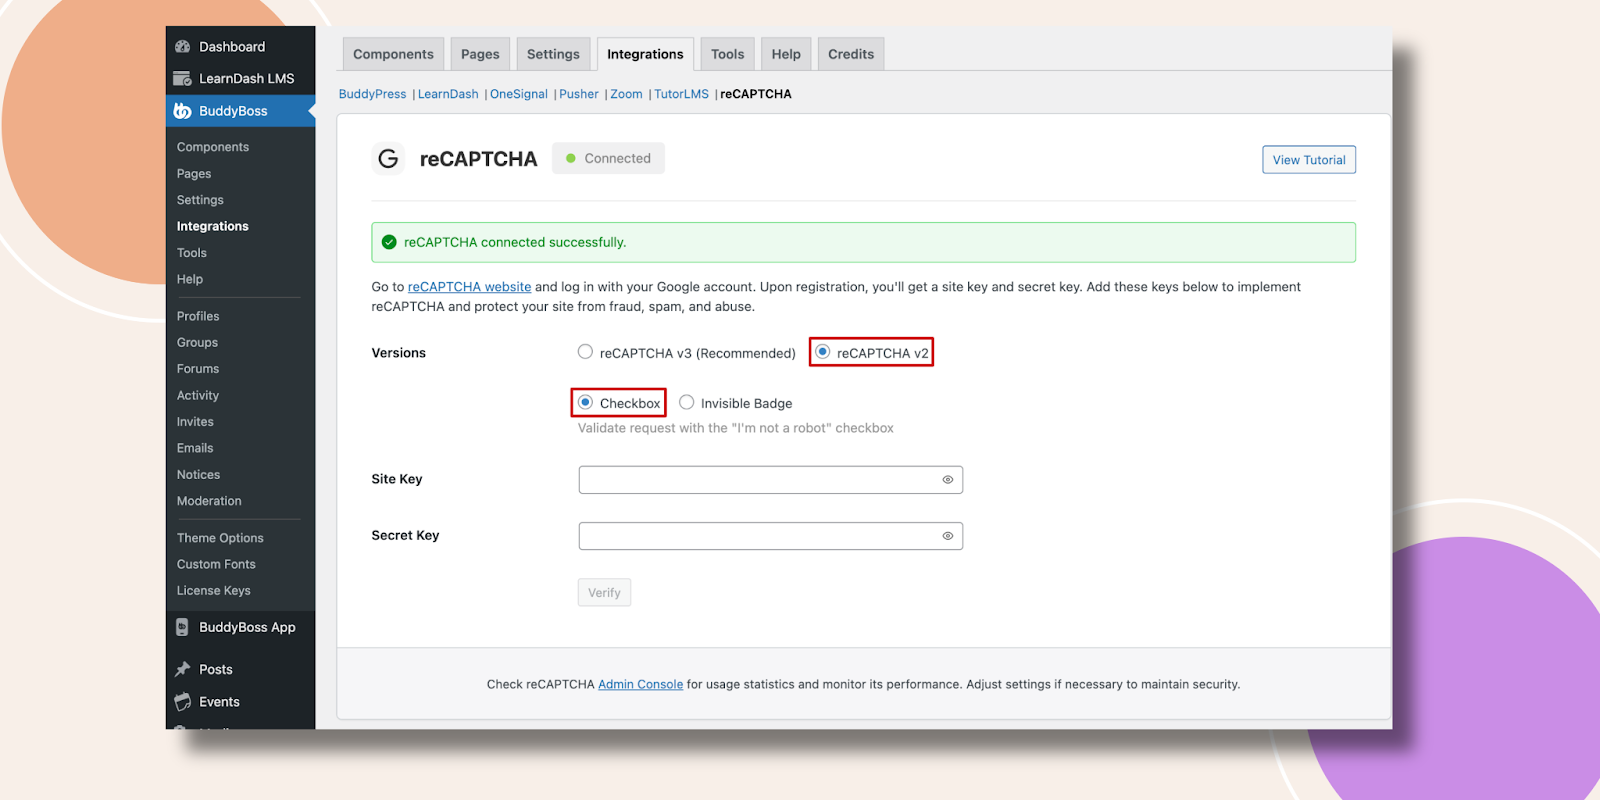Choose the reCAPTCHA v2 radio button

823,352
